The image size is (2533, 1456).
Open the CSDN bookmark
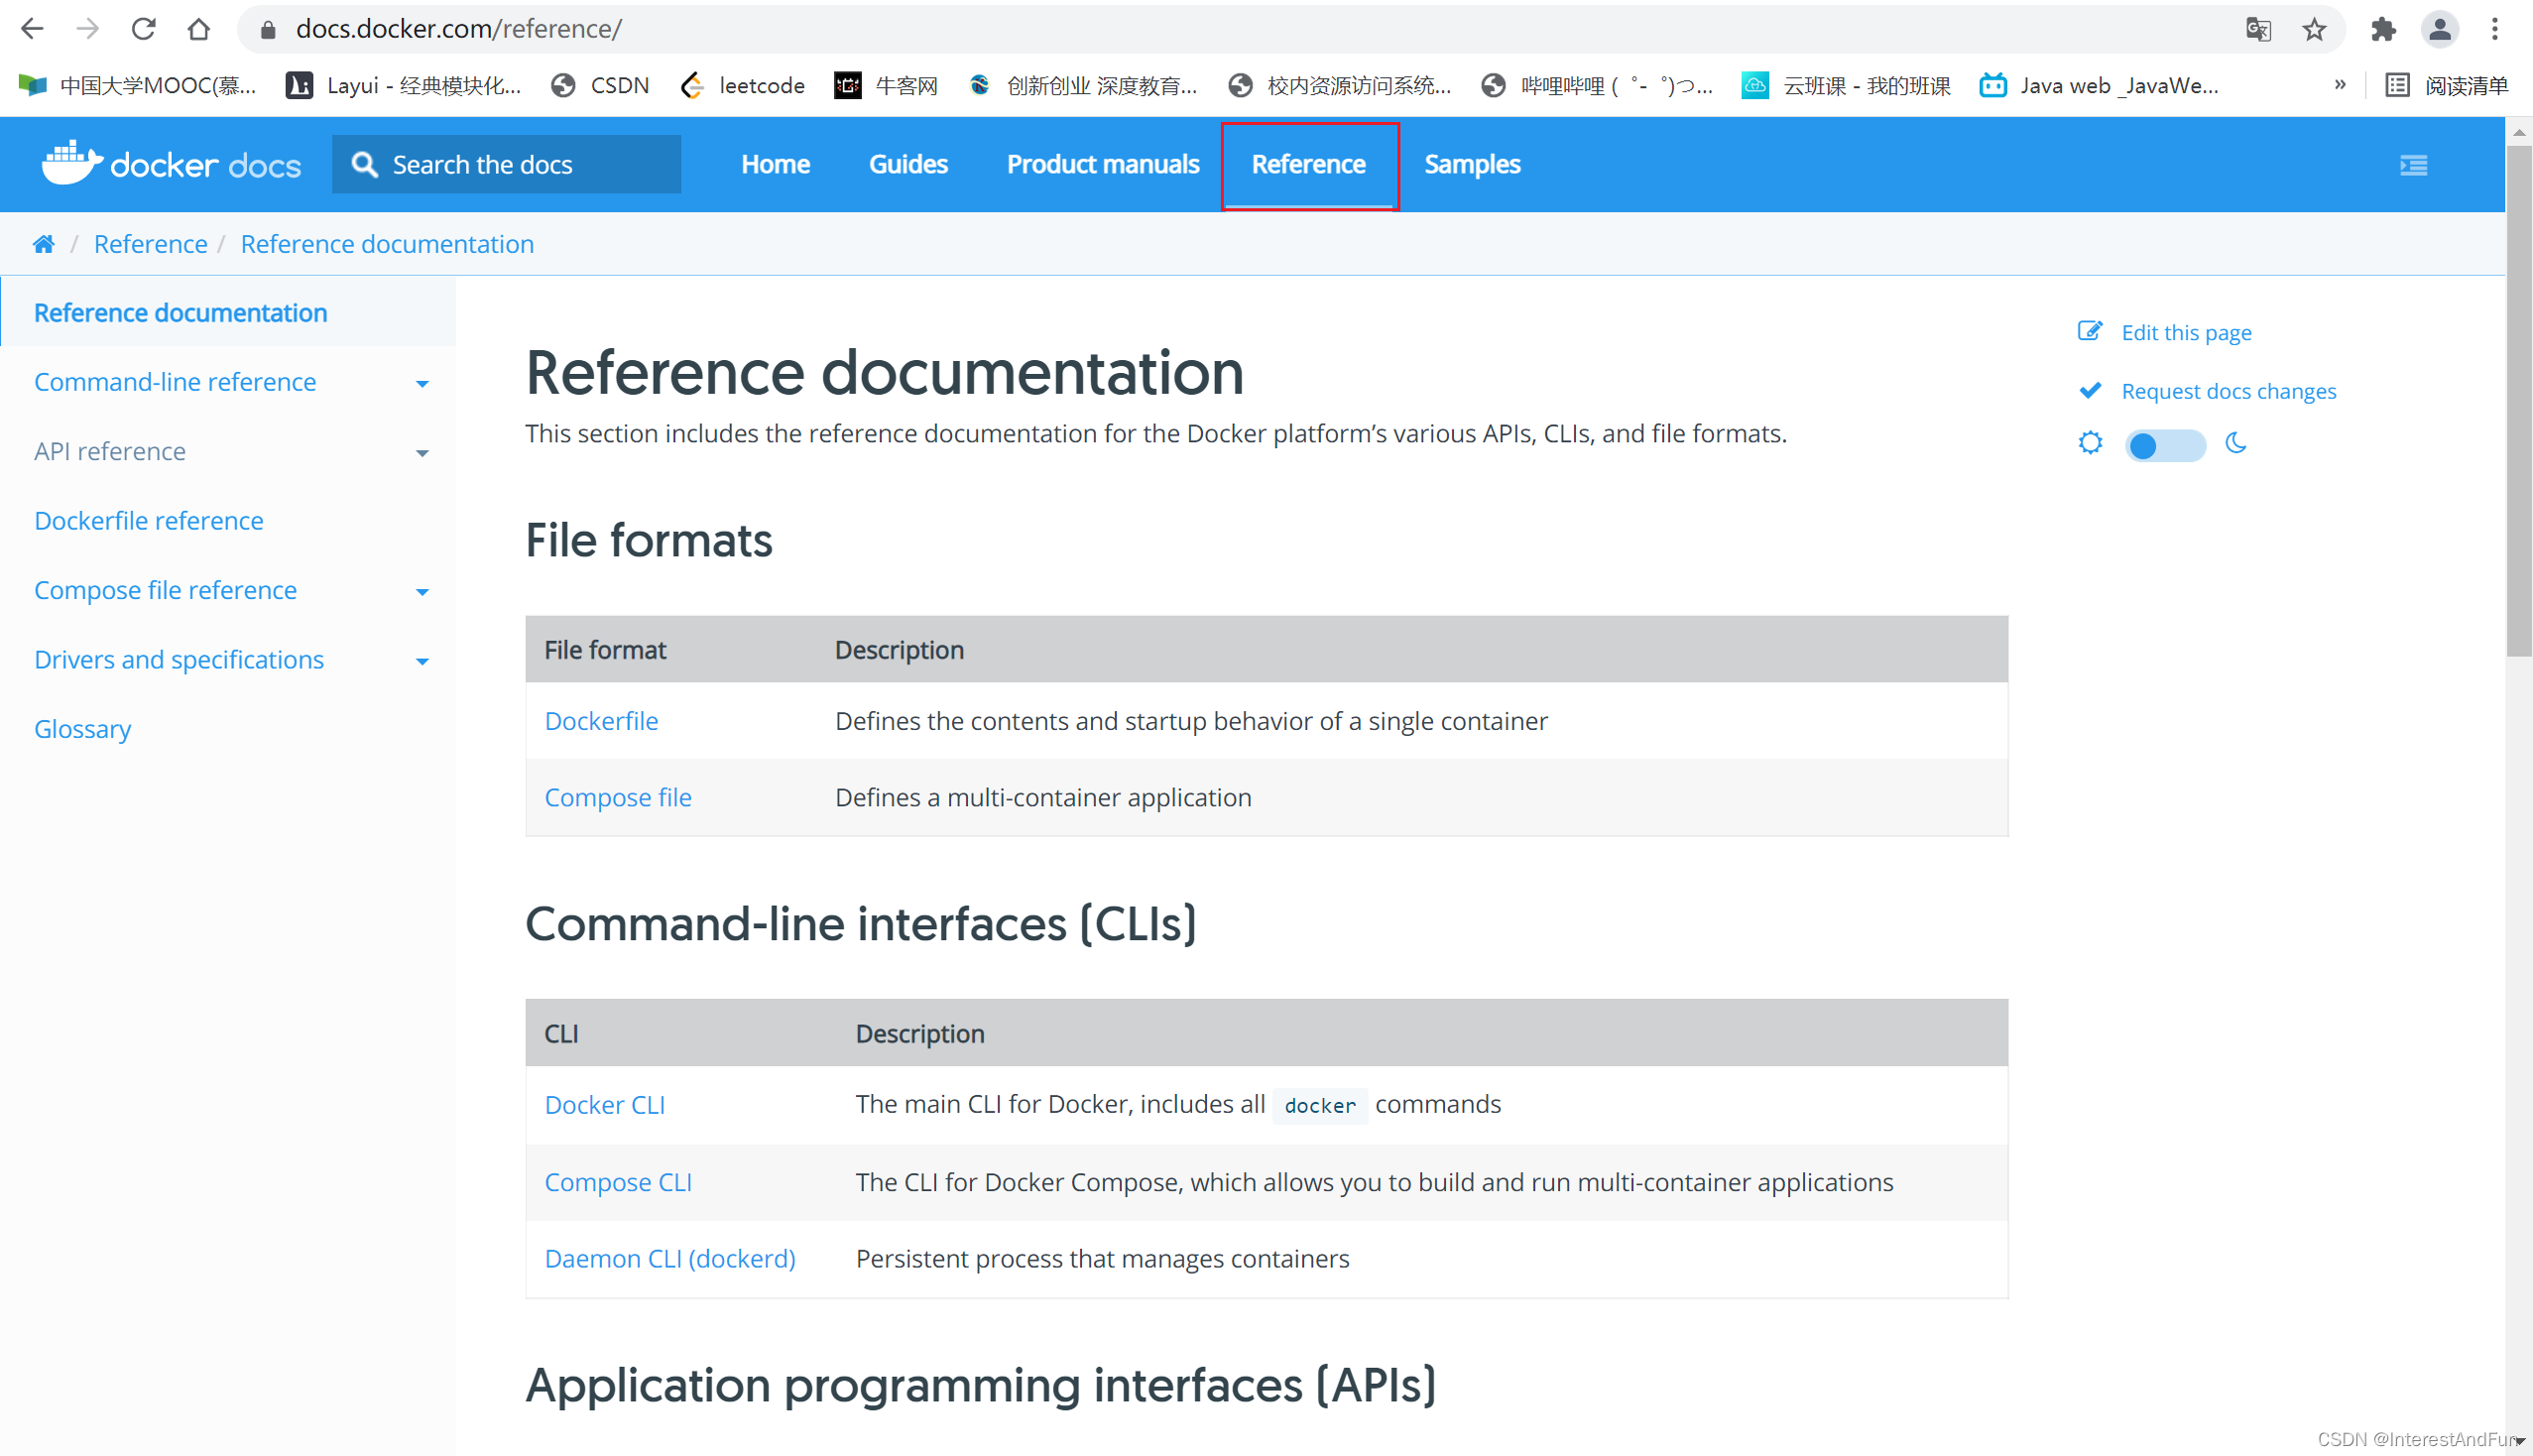point(600,86)
